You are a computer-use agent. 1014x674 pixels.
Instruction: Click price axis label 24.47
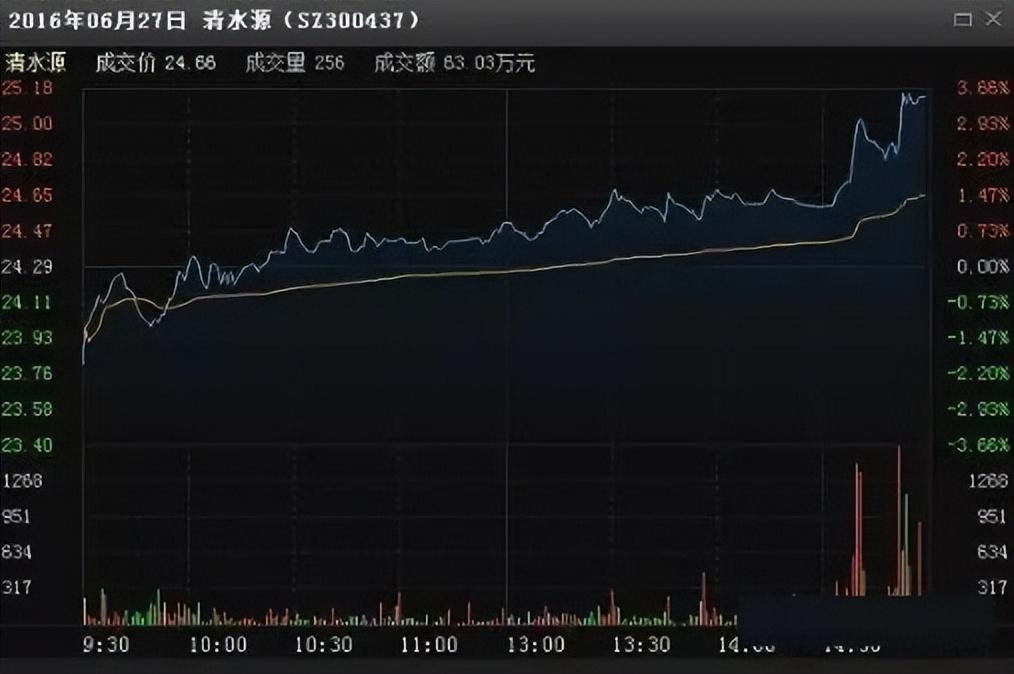coord(27,231)
